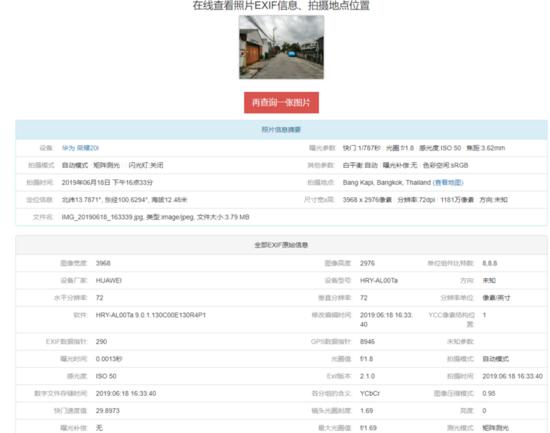Screen dimensions: 550x433
Task: Select the 矩阵测光 value in the EXIF table
Action: [x=496, y=428]
